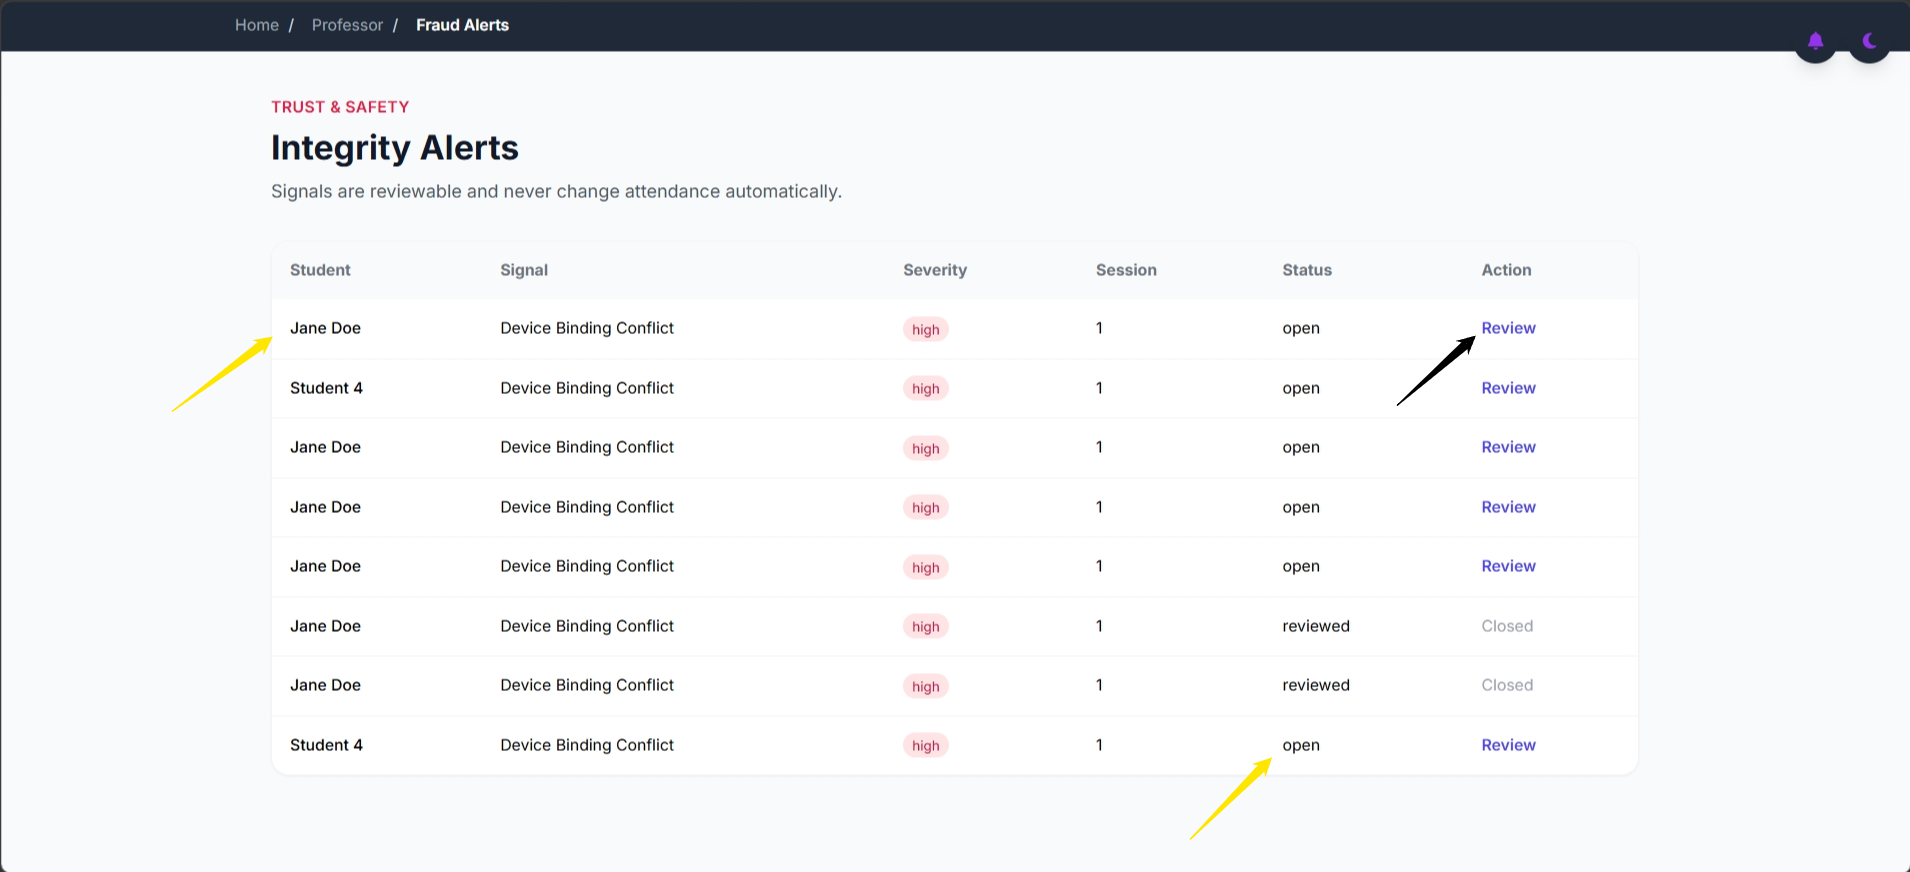Go to Home breadcrumb link
This screenshot has width=1910, height=872.
point(257,25)
